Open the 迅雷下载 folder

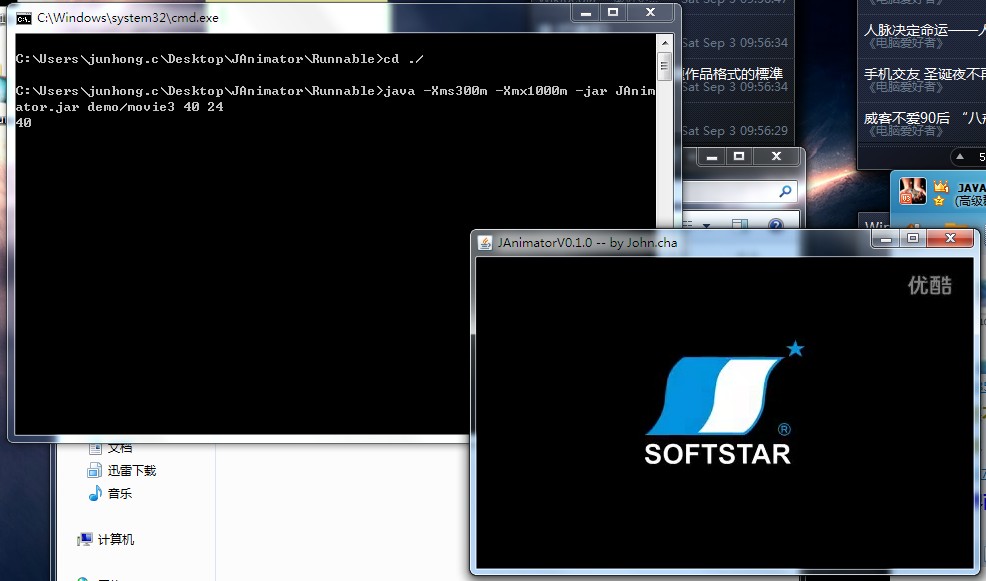click(131, 470)
